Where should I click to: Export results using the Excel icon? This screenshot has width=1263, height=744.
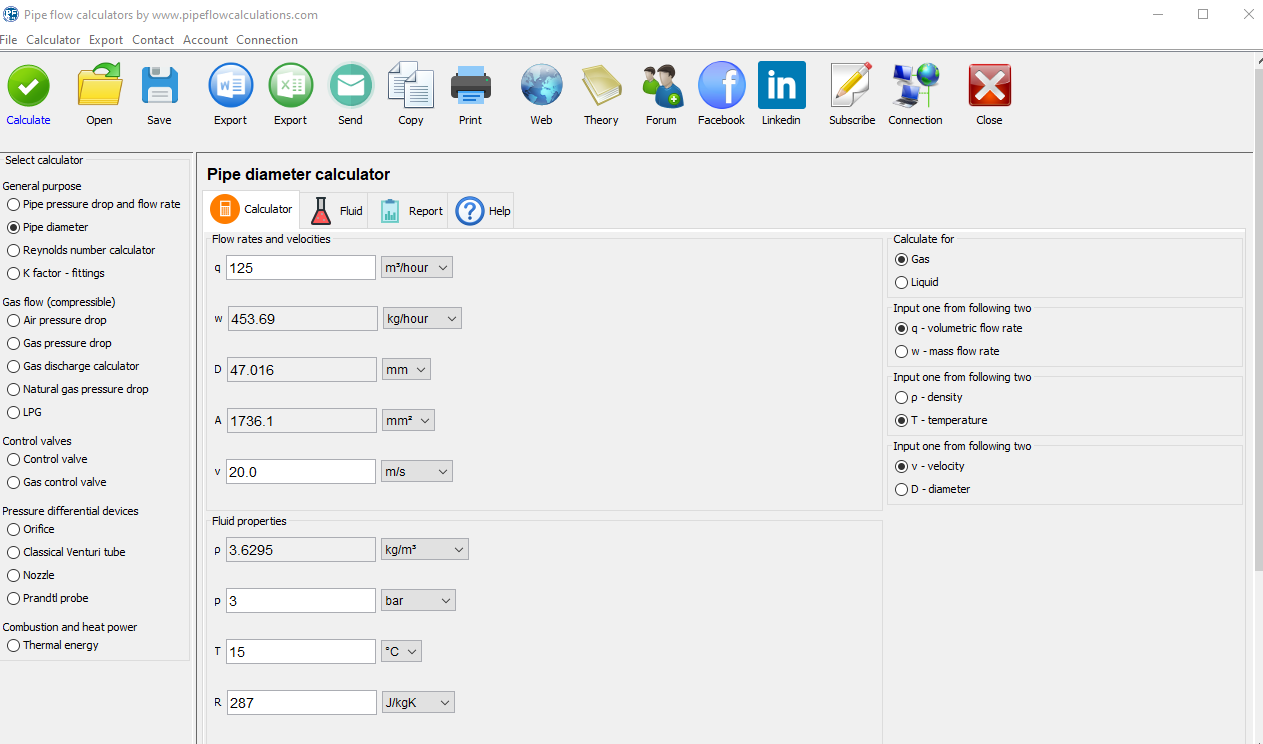(290, 87)
